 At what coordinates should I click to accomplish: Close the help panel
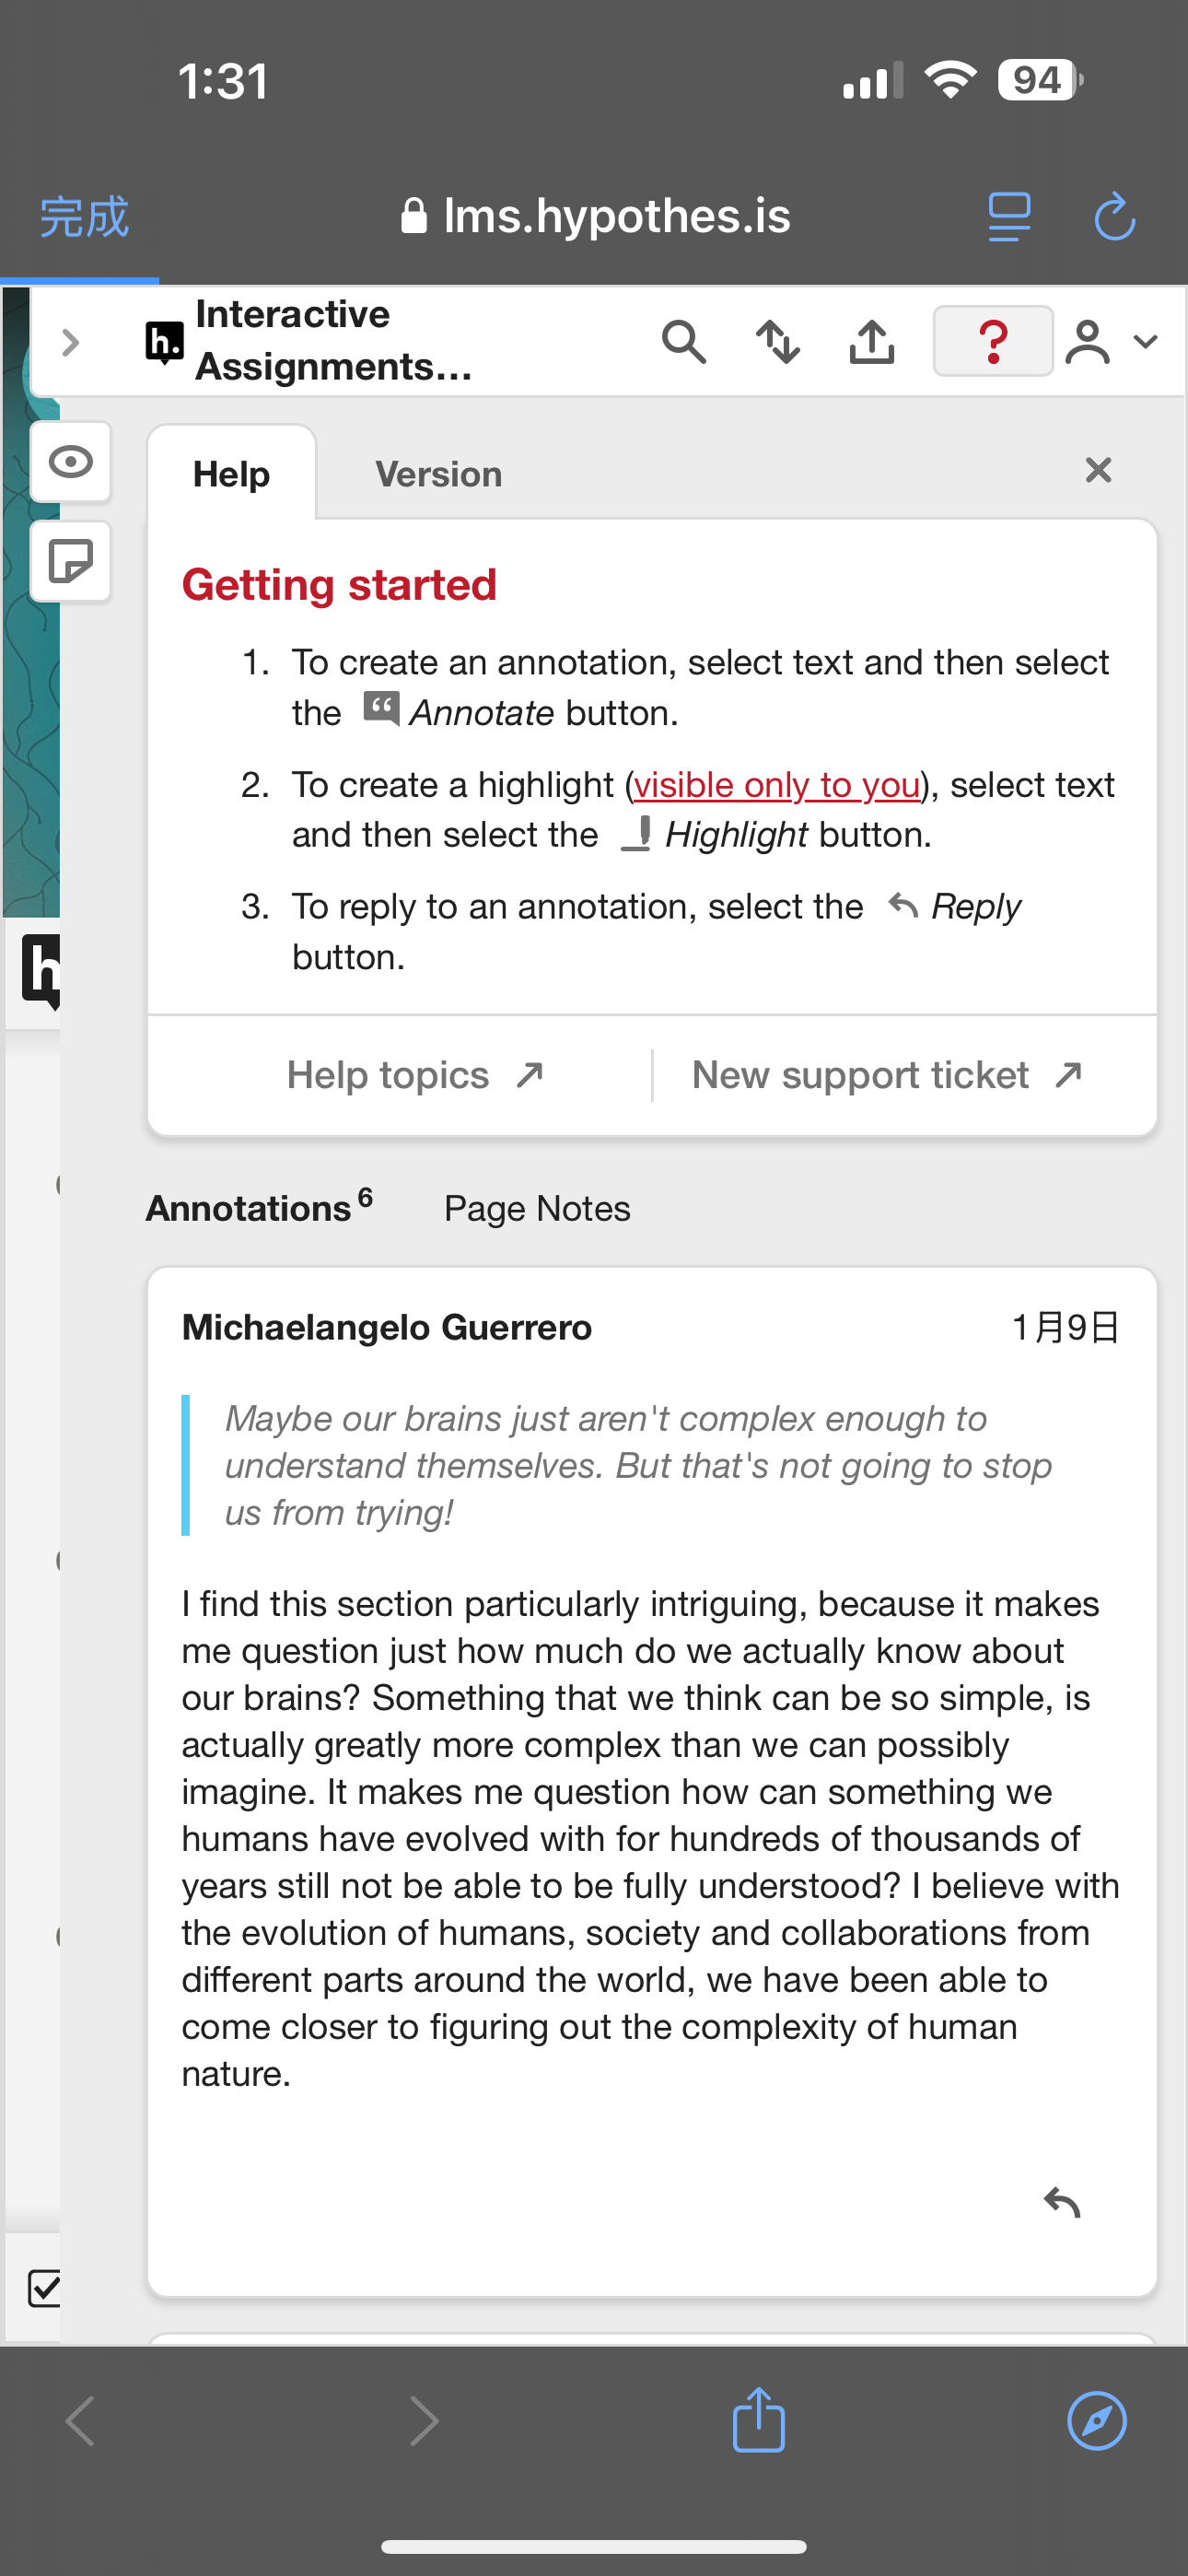[1098, 470]
